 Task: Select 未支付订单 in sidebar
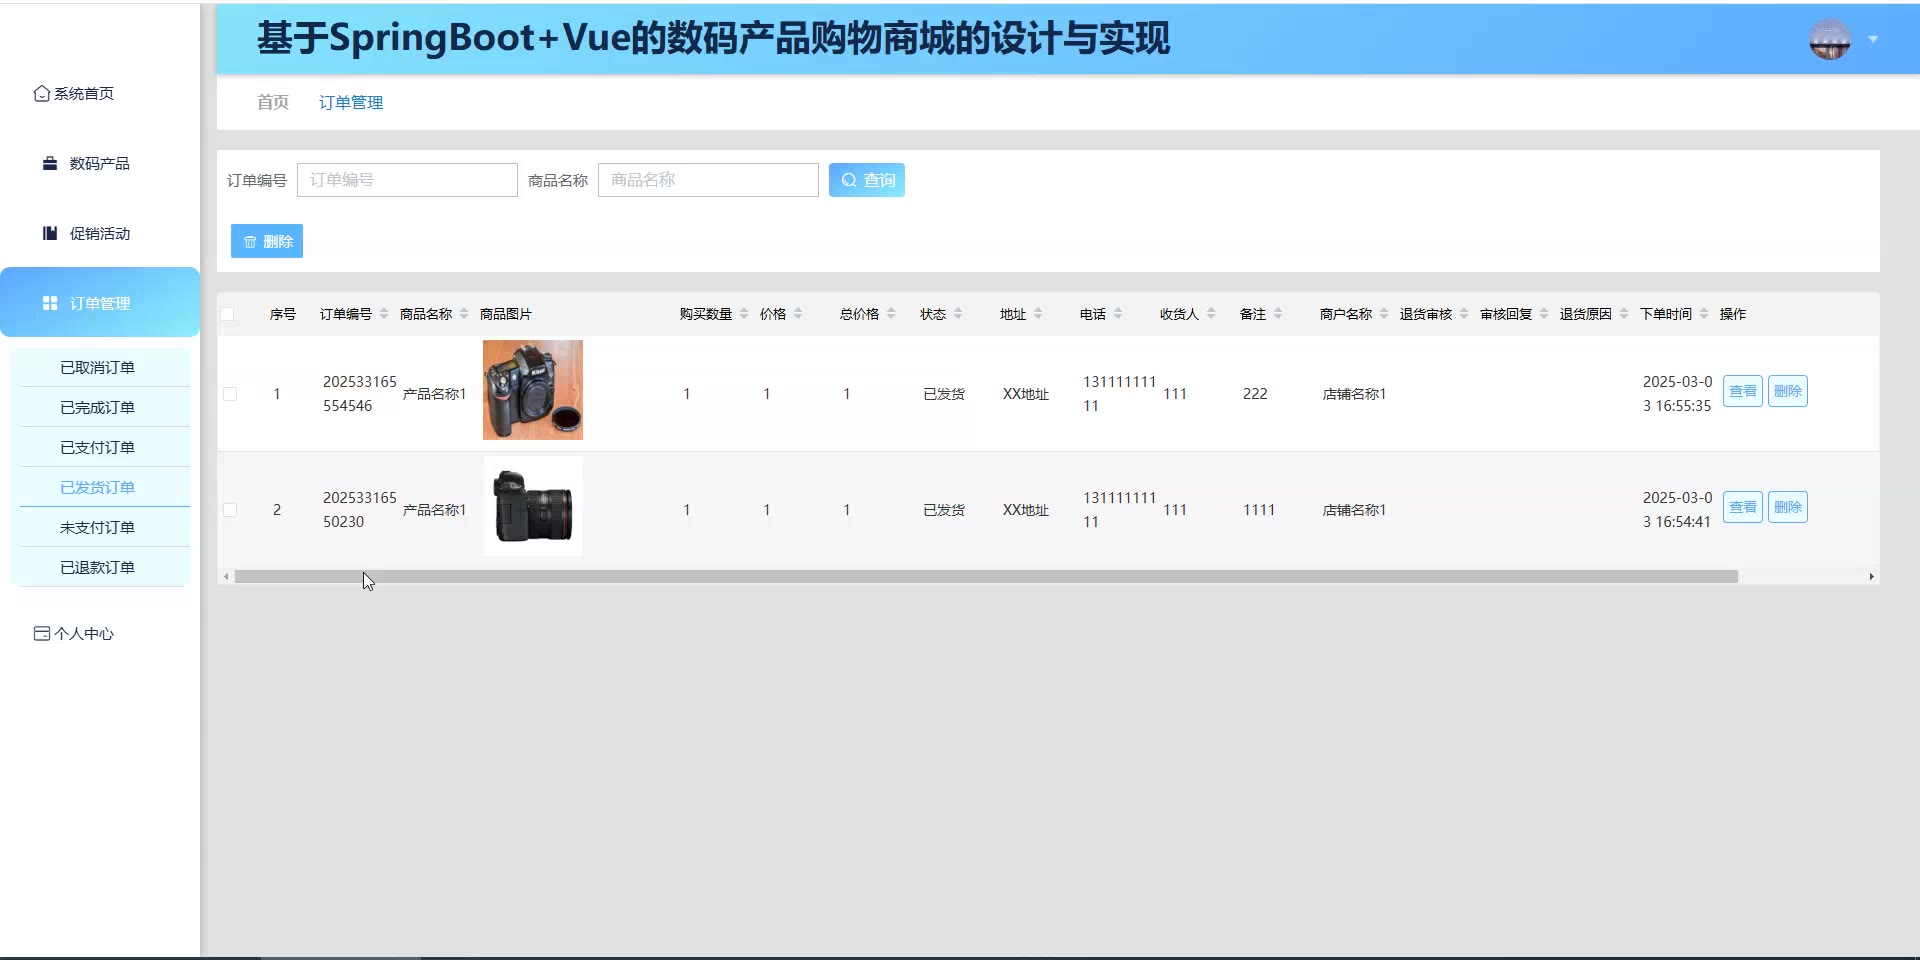[x=97, y=527]
